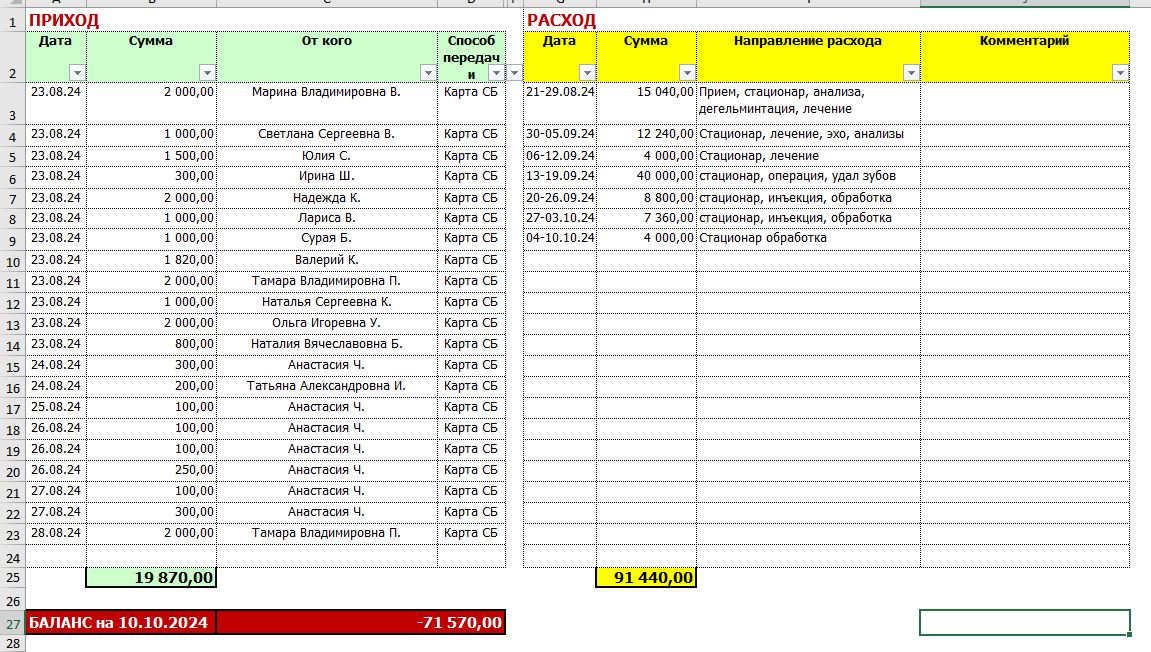This screenshot has height=652, width=1151.
Task: Select Карта СБ cell in row 23
Action: click(x=471, y=533)
